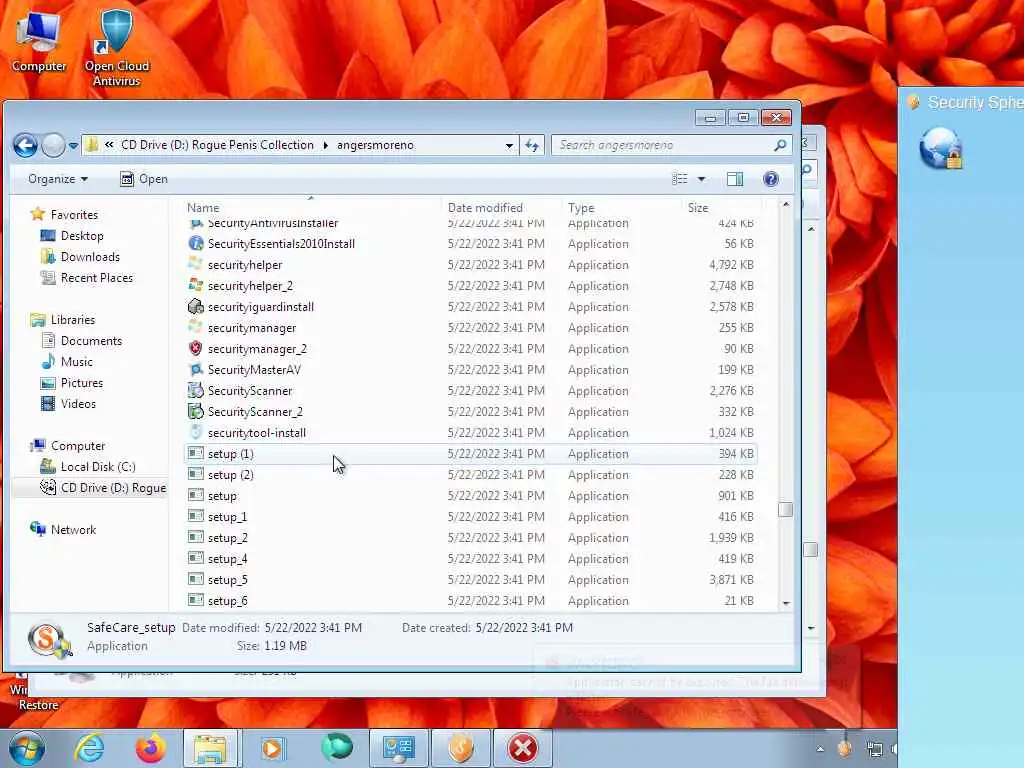This screenshot has height=768, width=1024.
Task: Select securitymanager_2 red shield icon
Action: (195, 348)
